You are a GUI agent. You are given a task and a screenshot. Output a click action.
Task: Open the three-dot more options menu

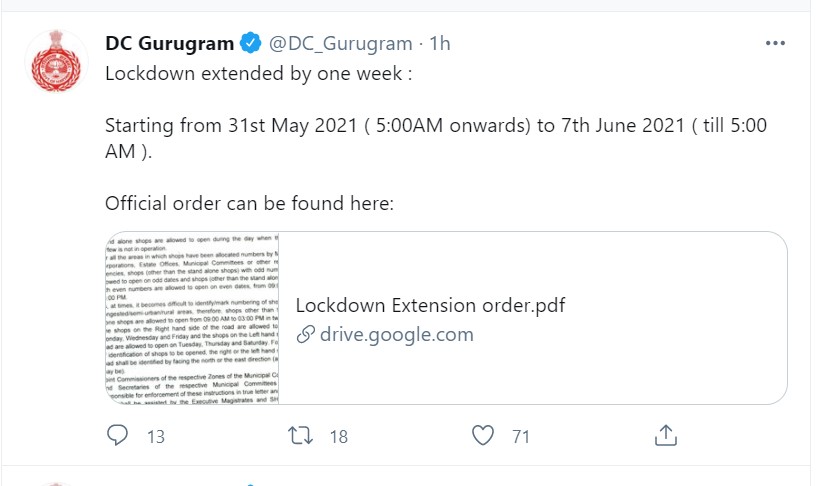[x=776, y=43]
